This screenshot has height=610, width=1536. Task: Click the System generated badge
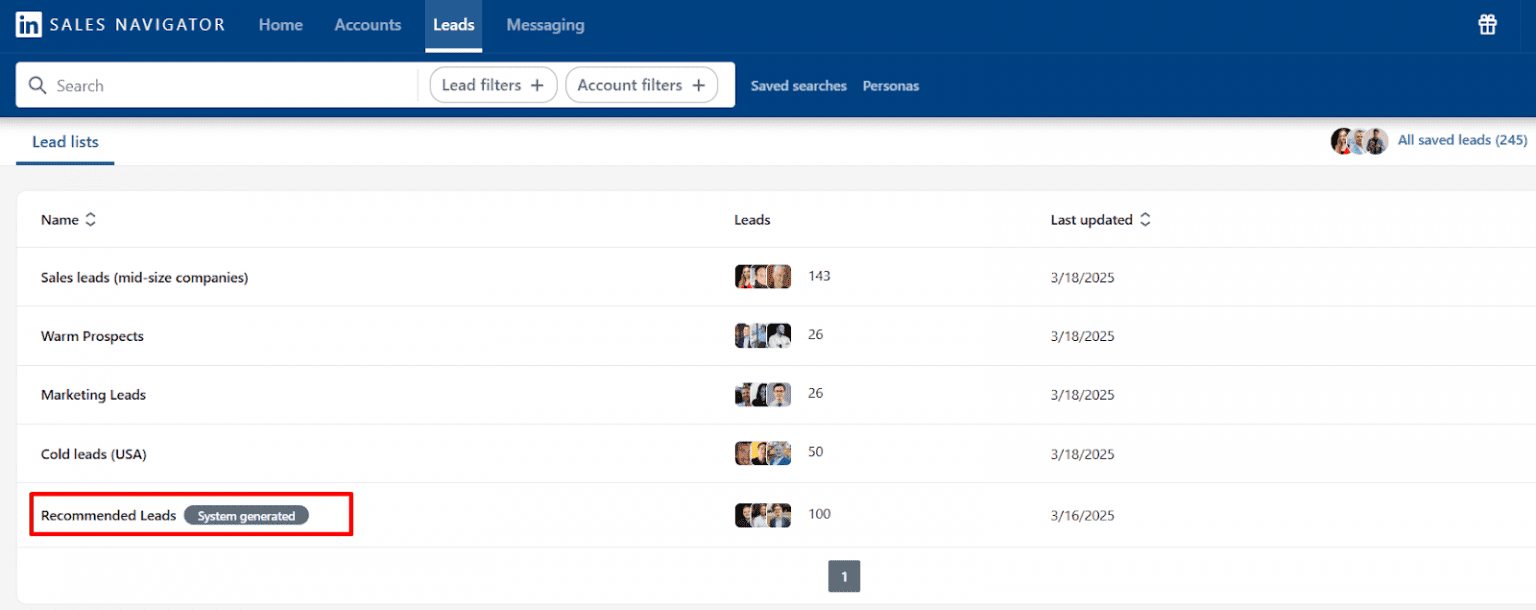pos(246,516)
